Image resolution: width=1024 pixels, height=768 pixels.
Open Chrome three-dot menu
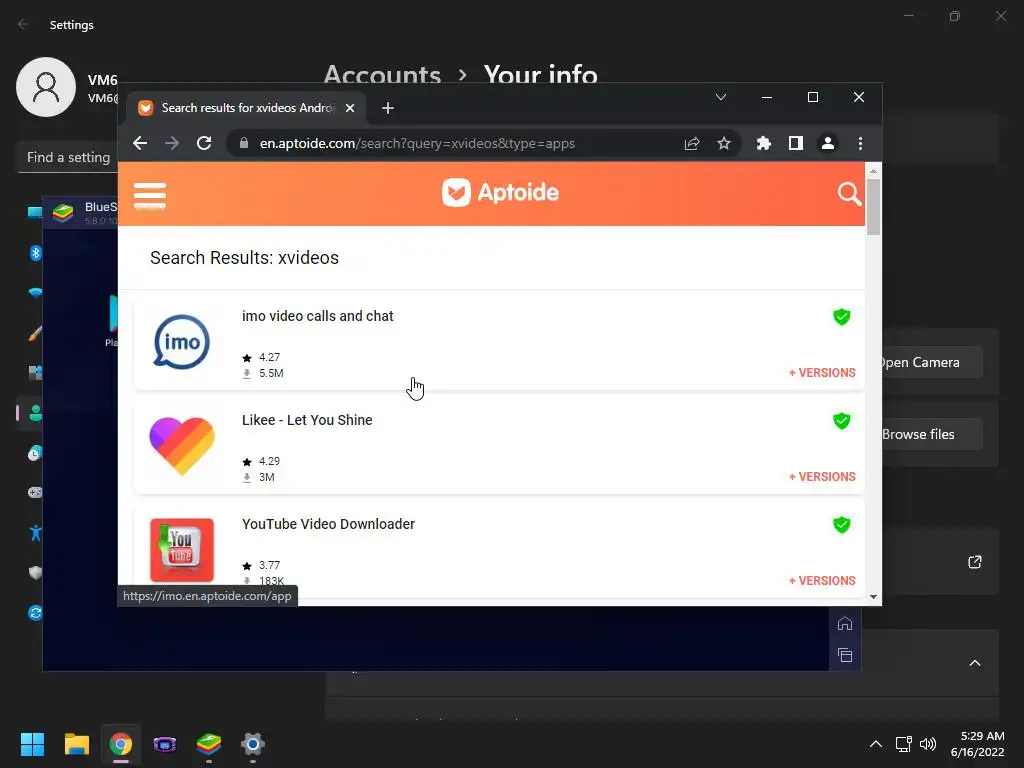[x=860, y=144]
